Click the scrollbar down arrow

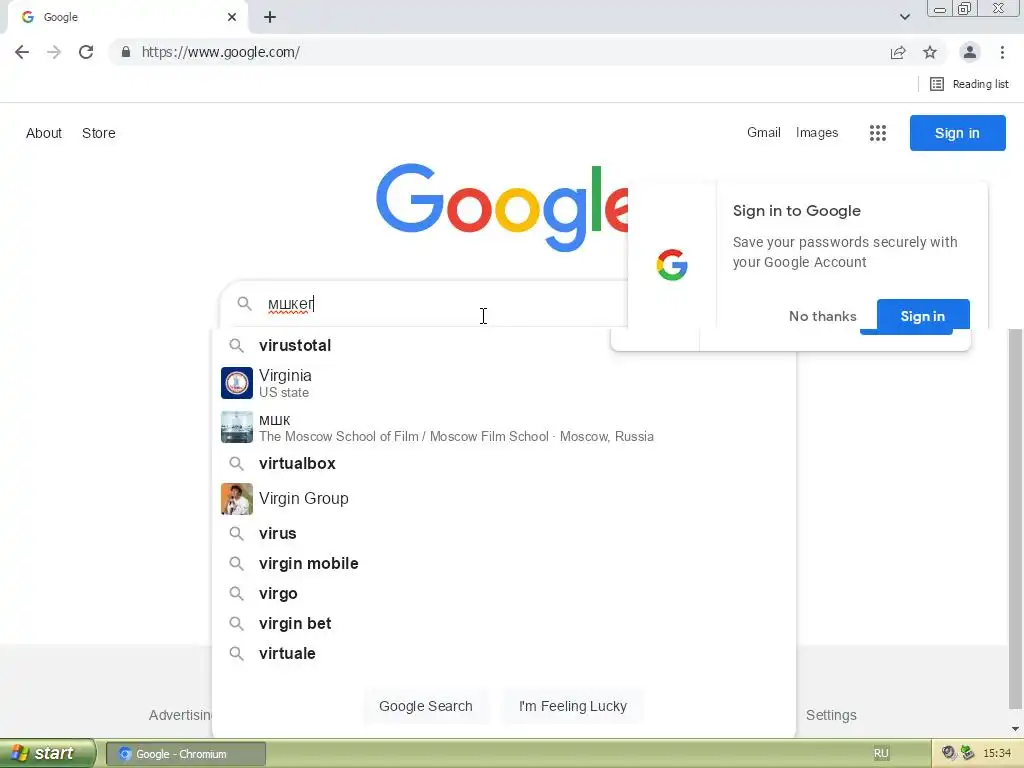coord(1015,729)
